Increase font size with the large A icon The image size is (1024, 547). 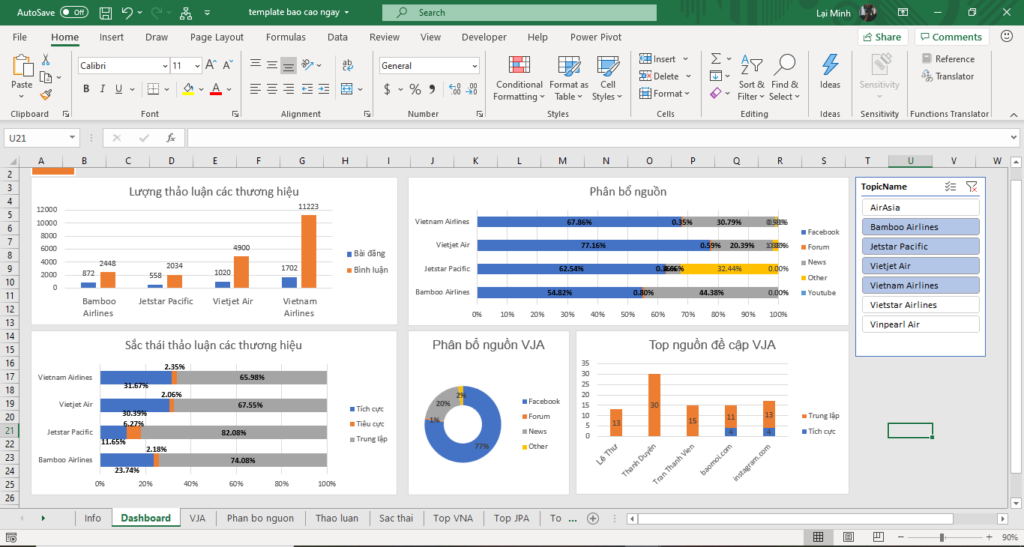(x=210, y=65)
